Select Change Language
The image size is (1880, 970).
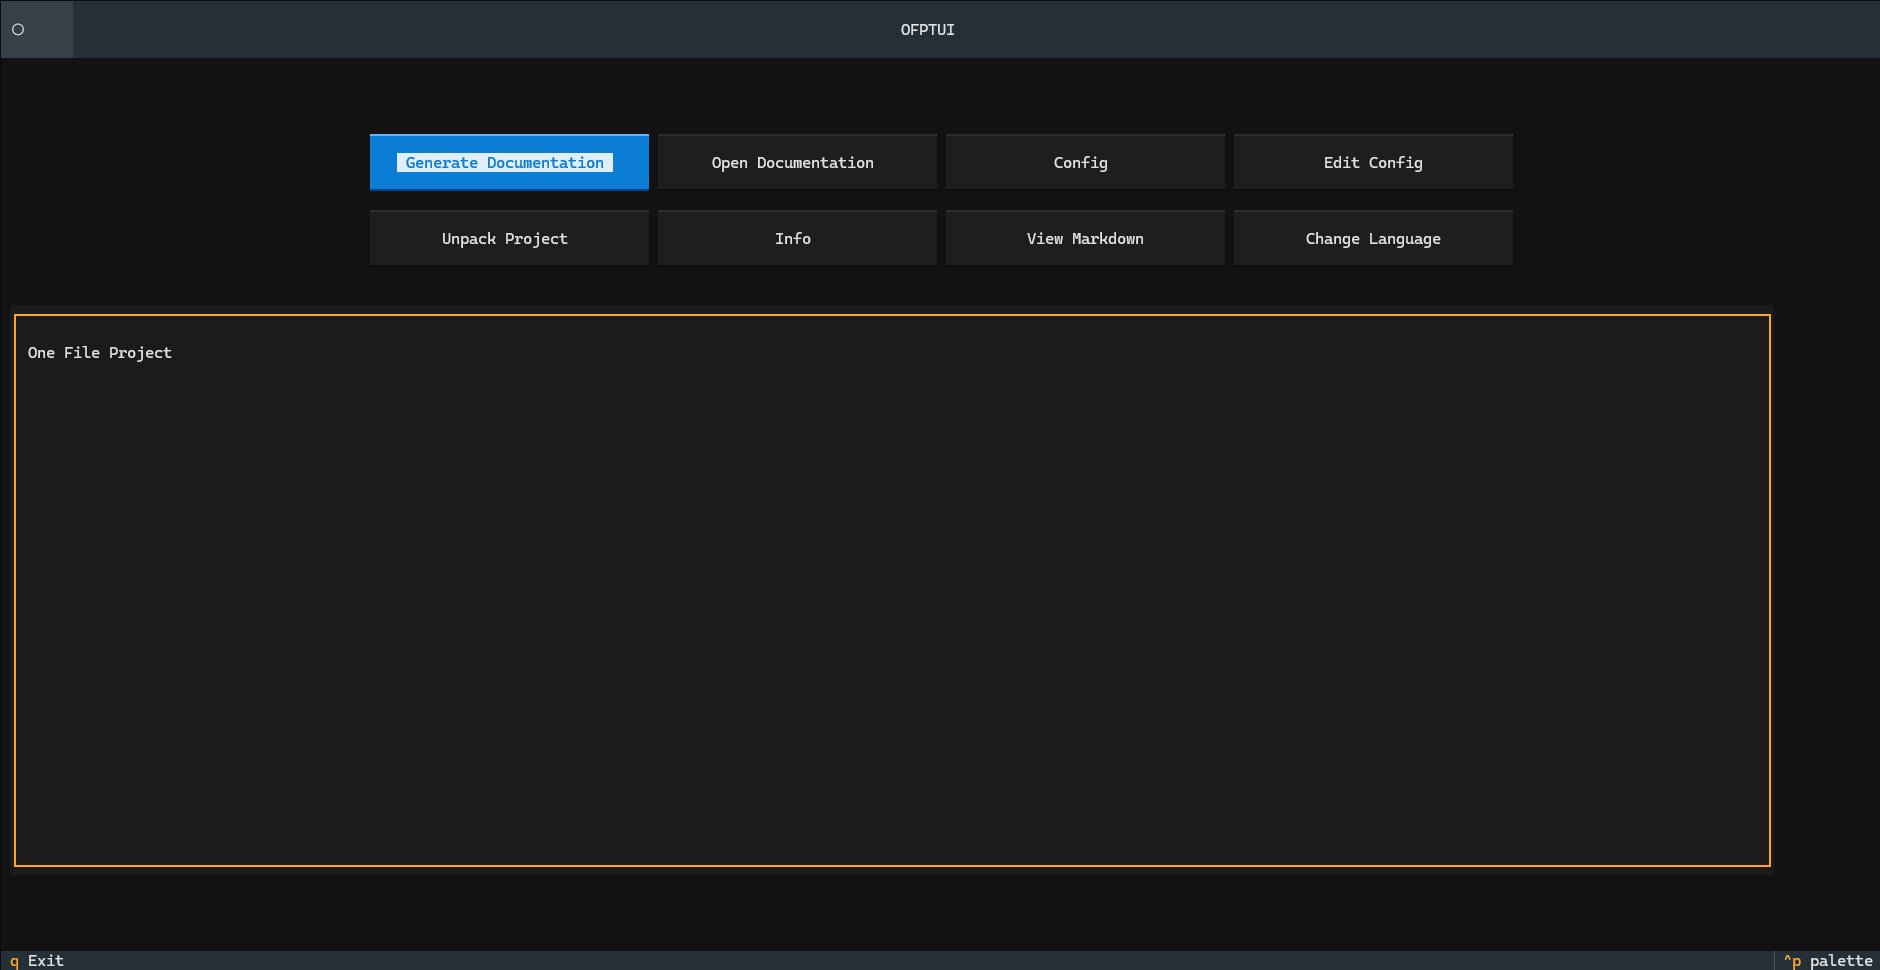click(x=1373, y=238)
